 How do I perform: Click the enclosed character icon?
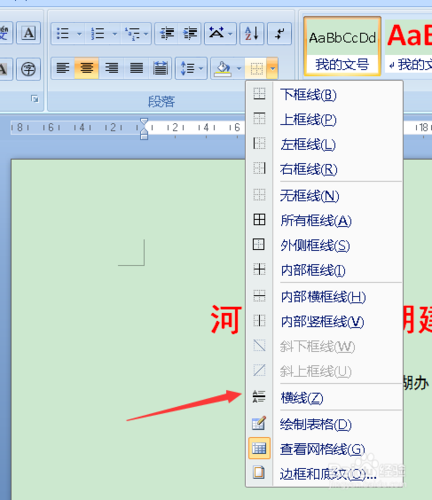(28, 69)
